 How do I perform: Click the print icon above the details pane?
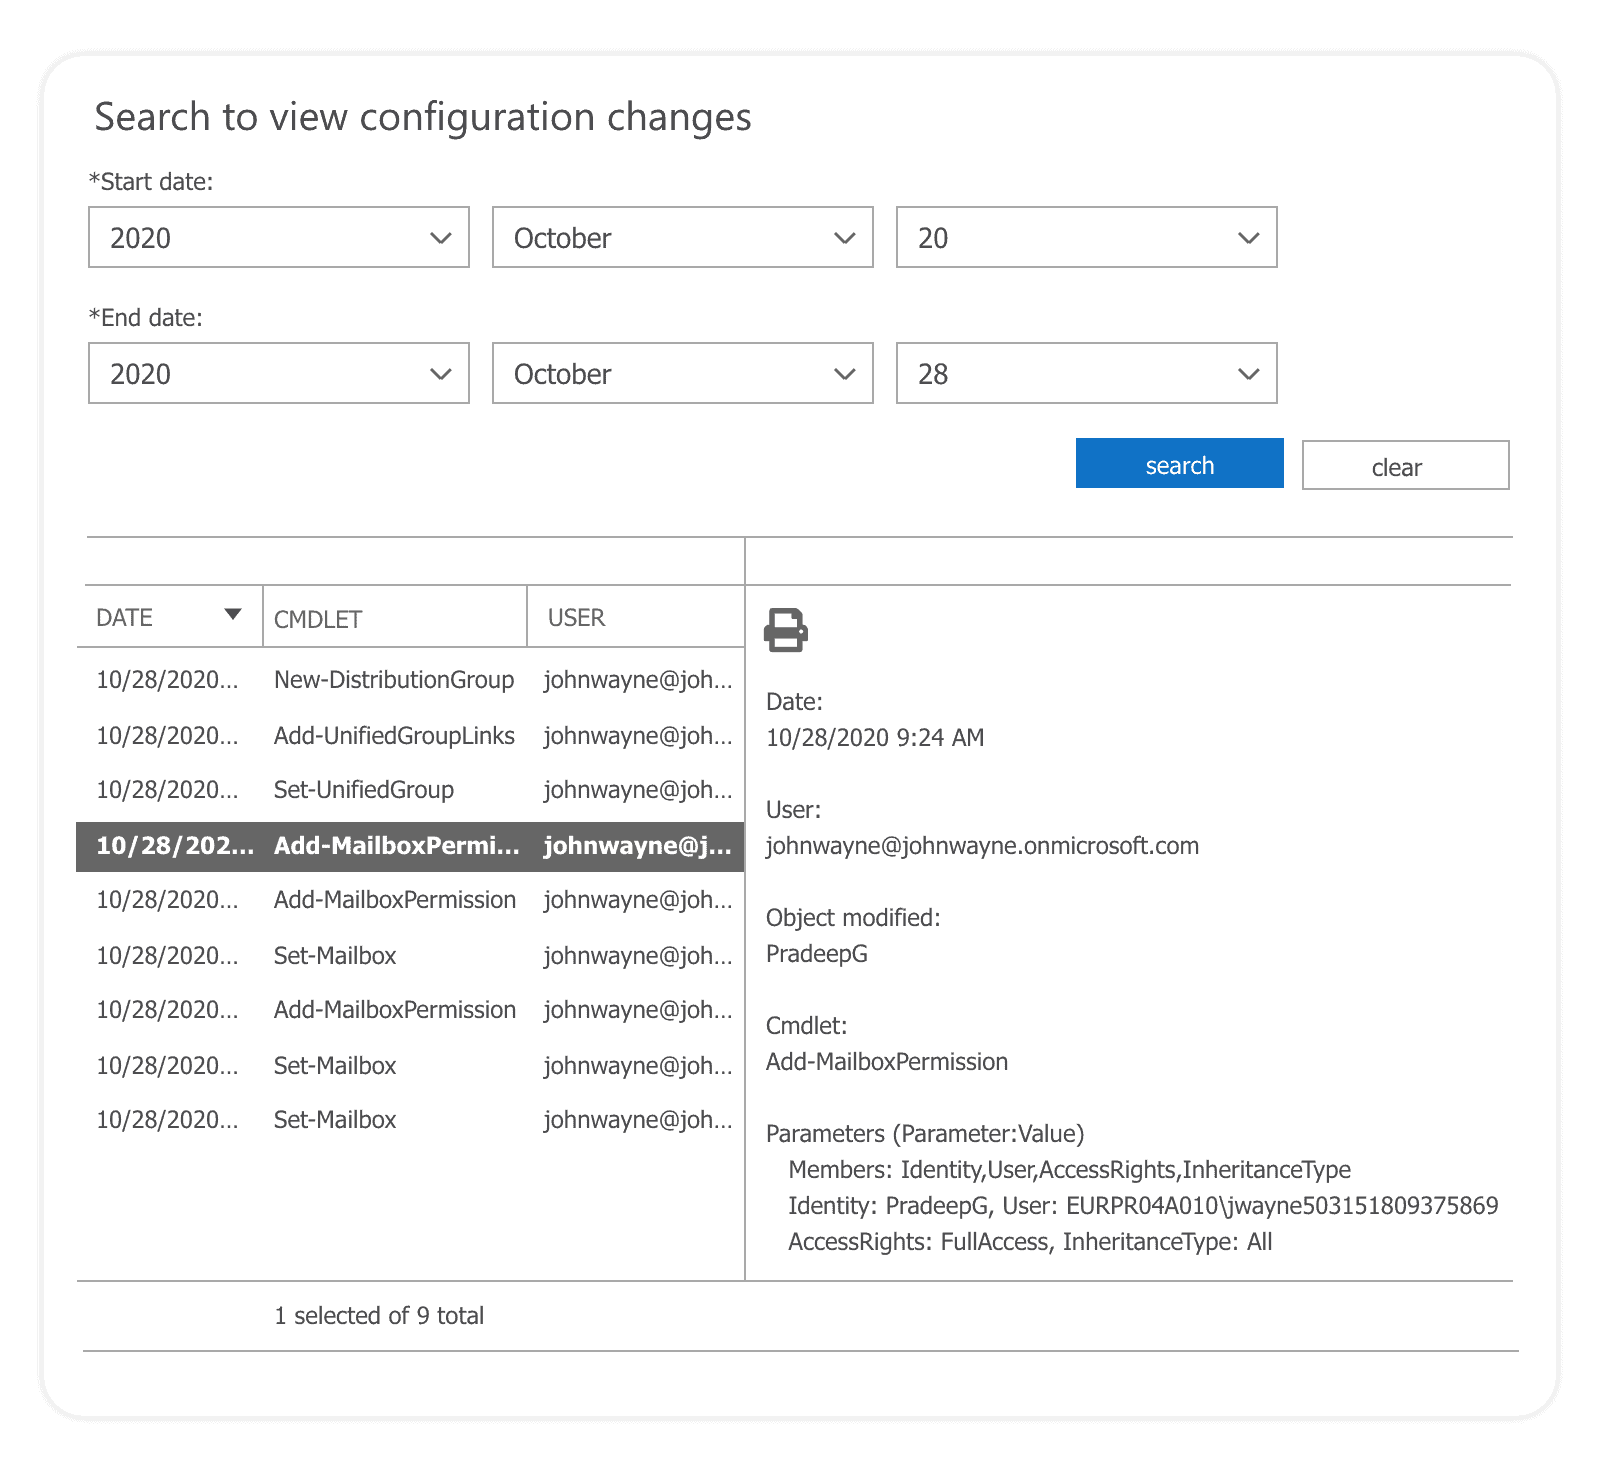pos(787,631)
